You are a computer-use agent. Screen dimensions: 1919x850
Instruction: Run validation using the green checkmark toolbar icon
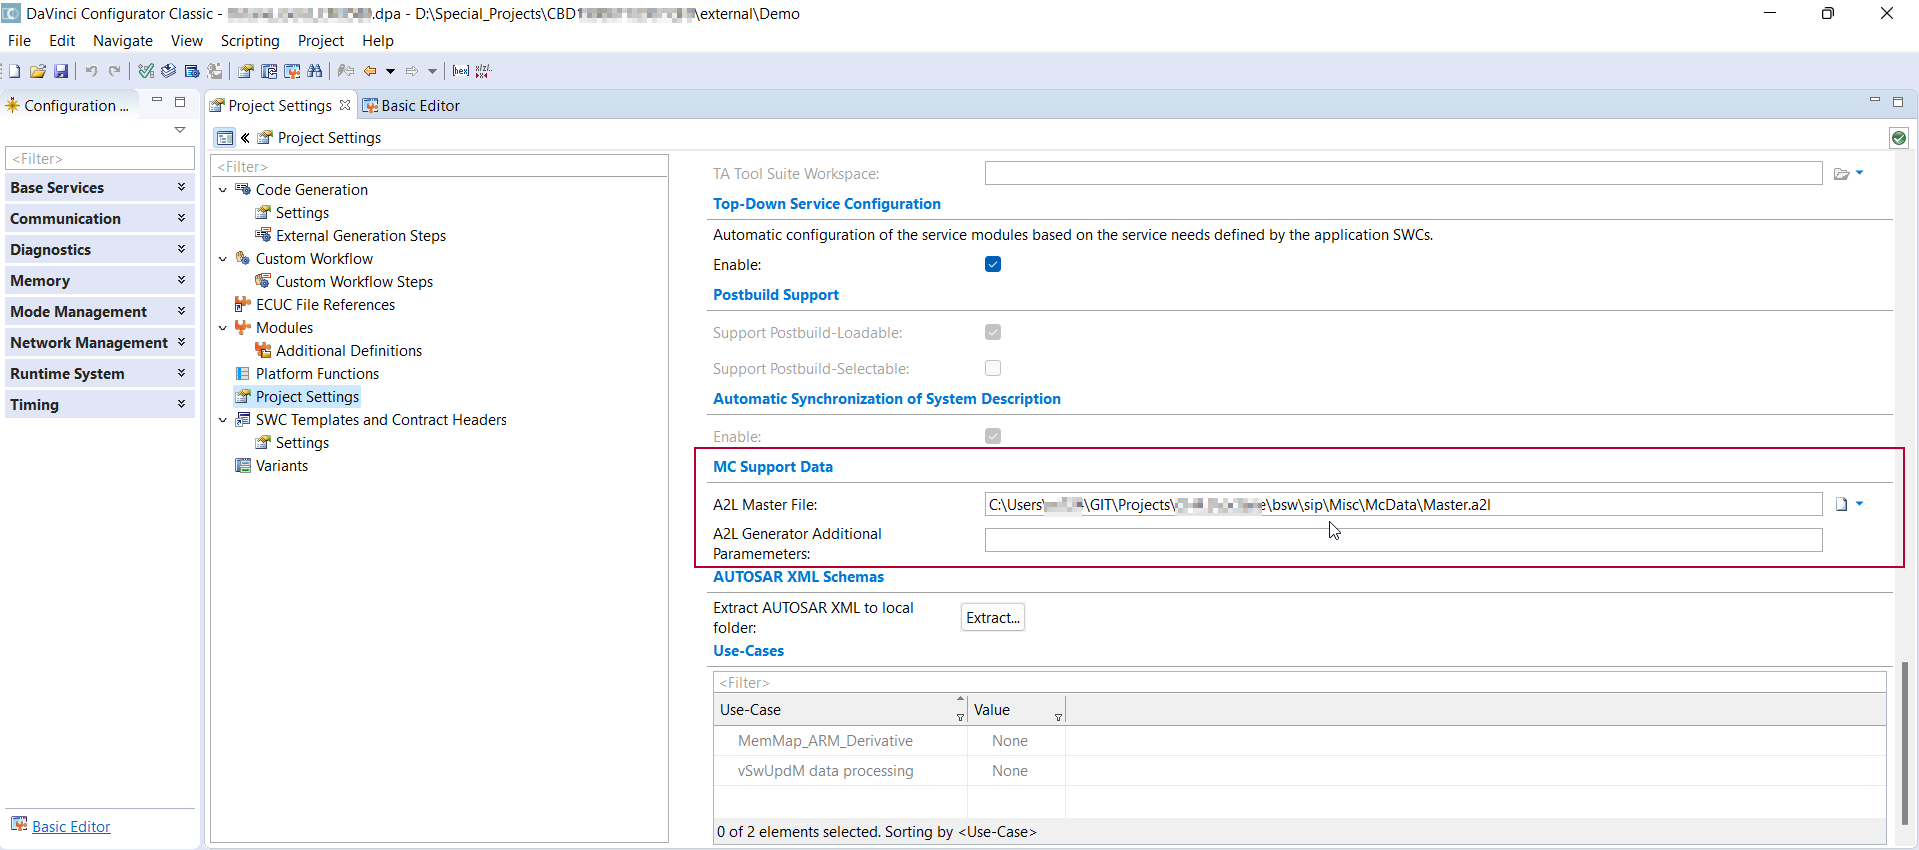click(146, 71)
